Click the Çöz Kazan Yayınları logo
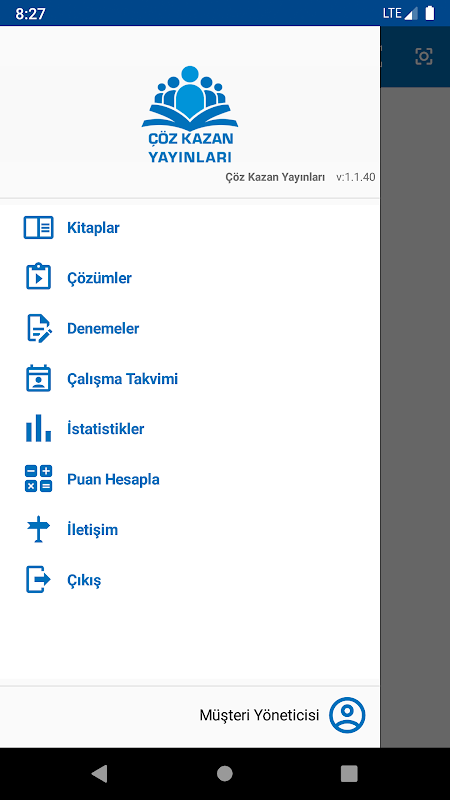This screenshot has height=800, width=450. tap(190, 114)
